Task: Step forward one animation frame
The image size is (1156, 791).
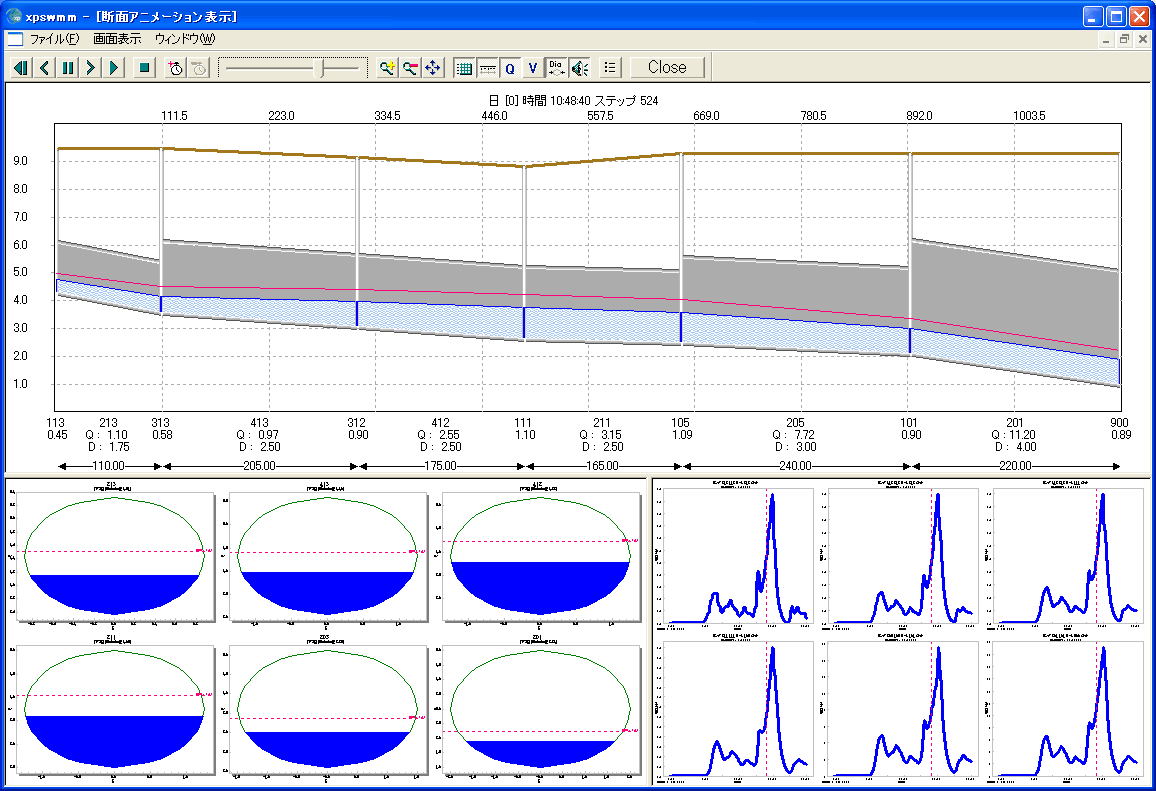Action: (91, 68)
